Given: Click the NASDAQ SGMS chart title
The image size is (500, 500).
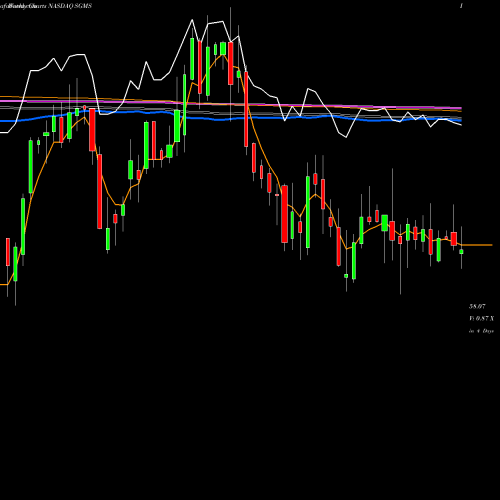Looking at the screenshot, I should pyautogui.click(x=70, y=6).
